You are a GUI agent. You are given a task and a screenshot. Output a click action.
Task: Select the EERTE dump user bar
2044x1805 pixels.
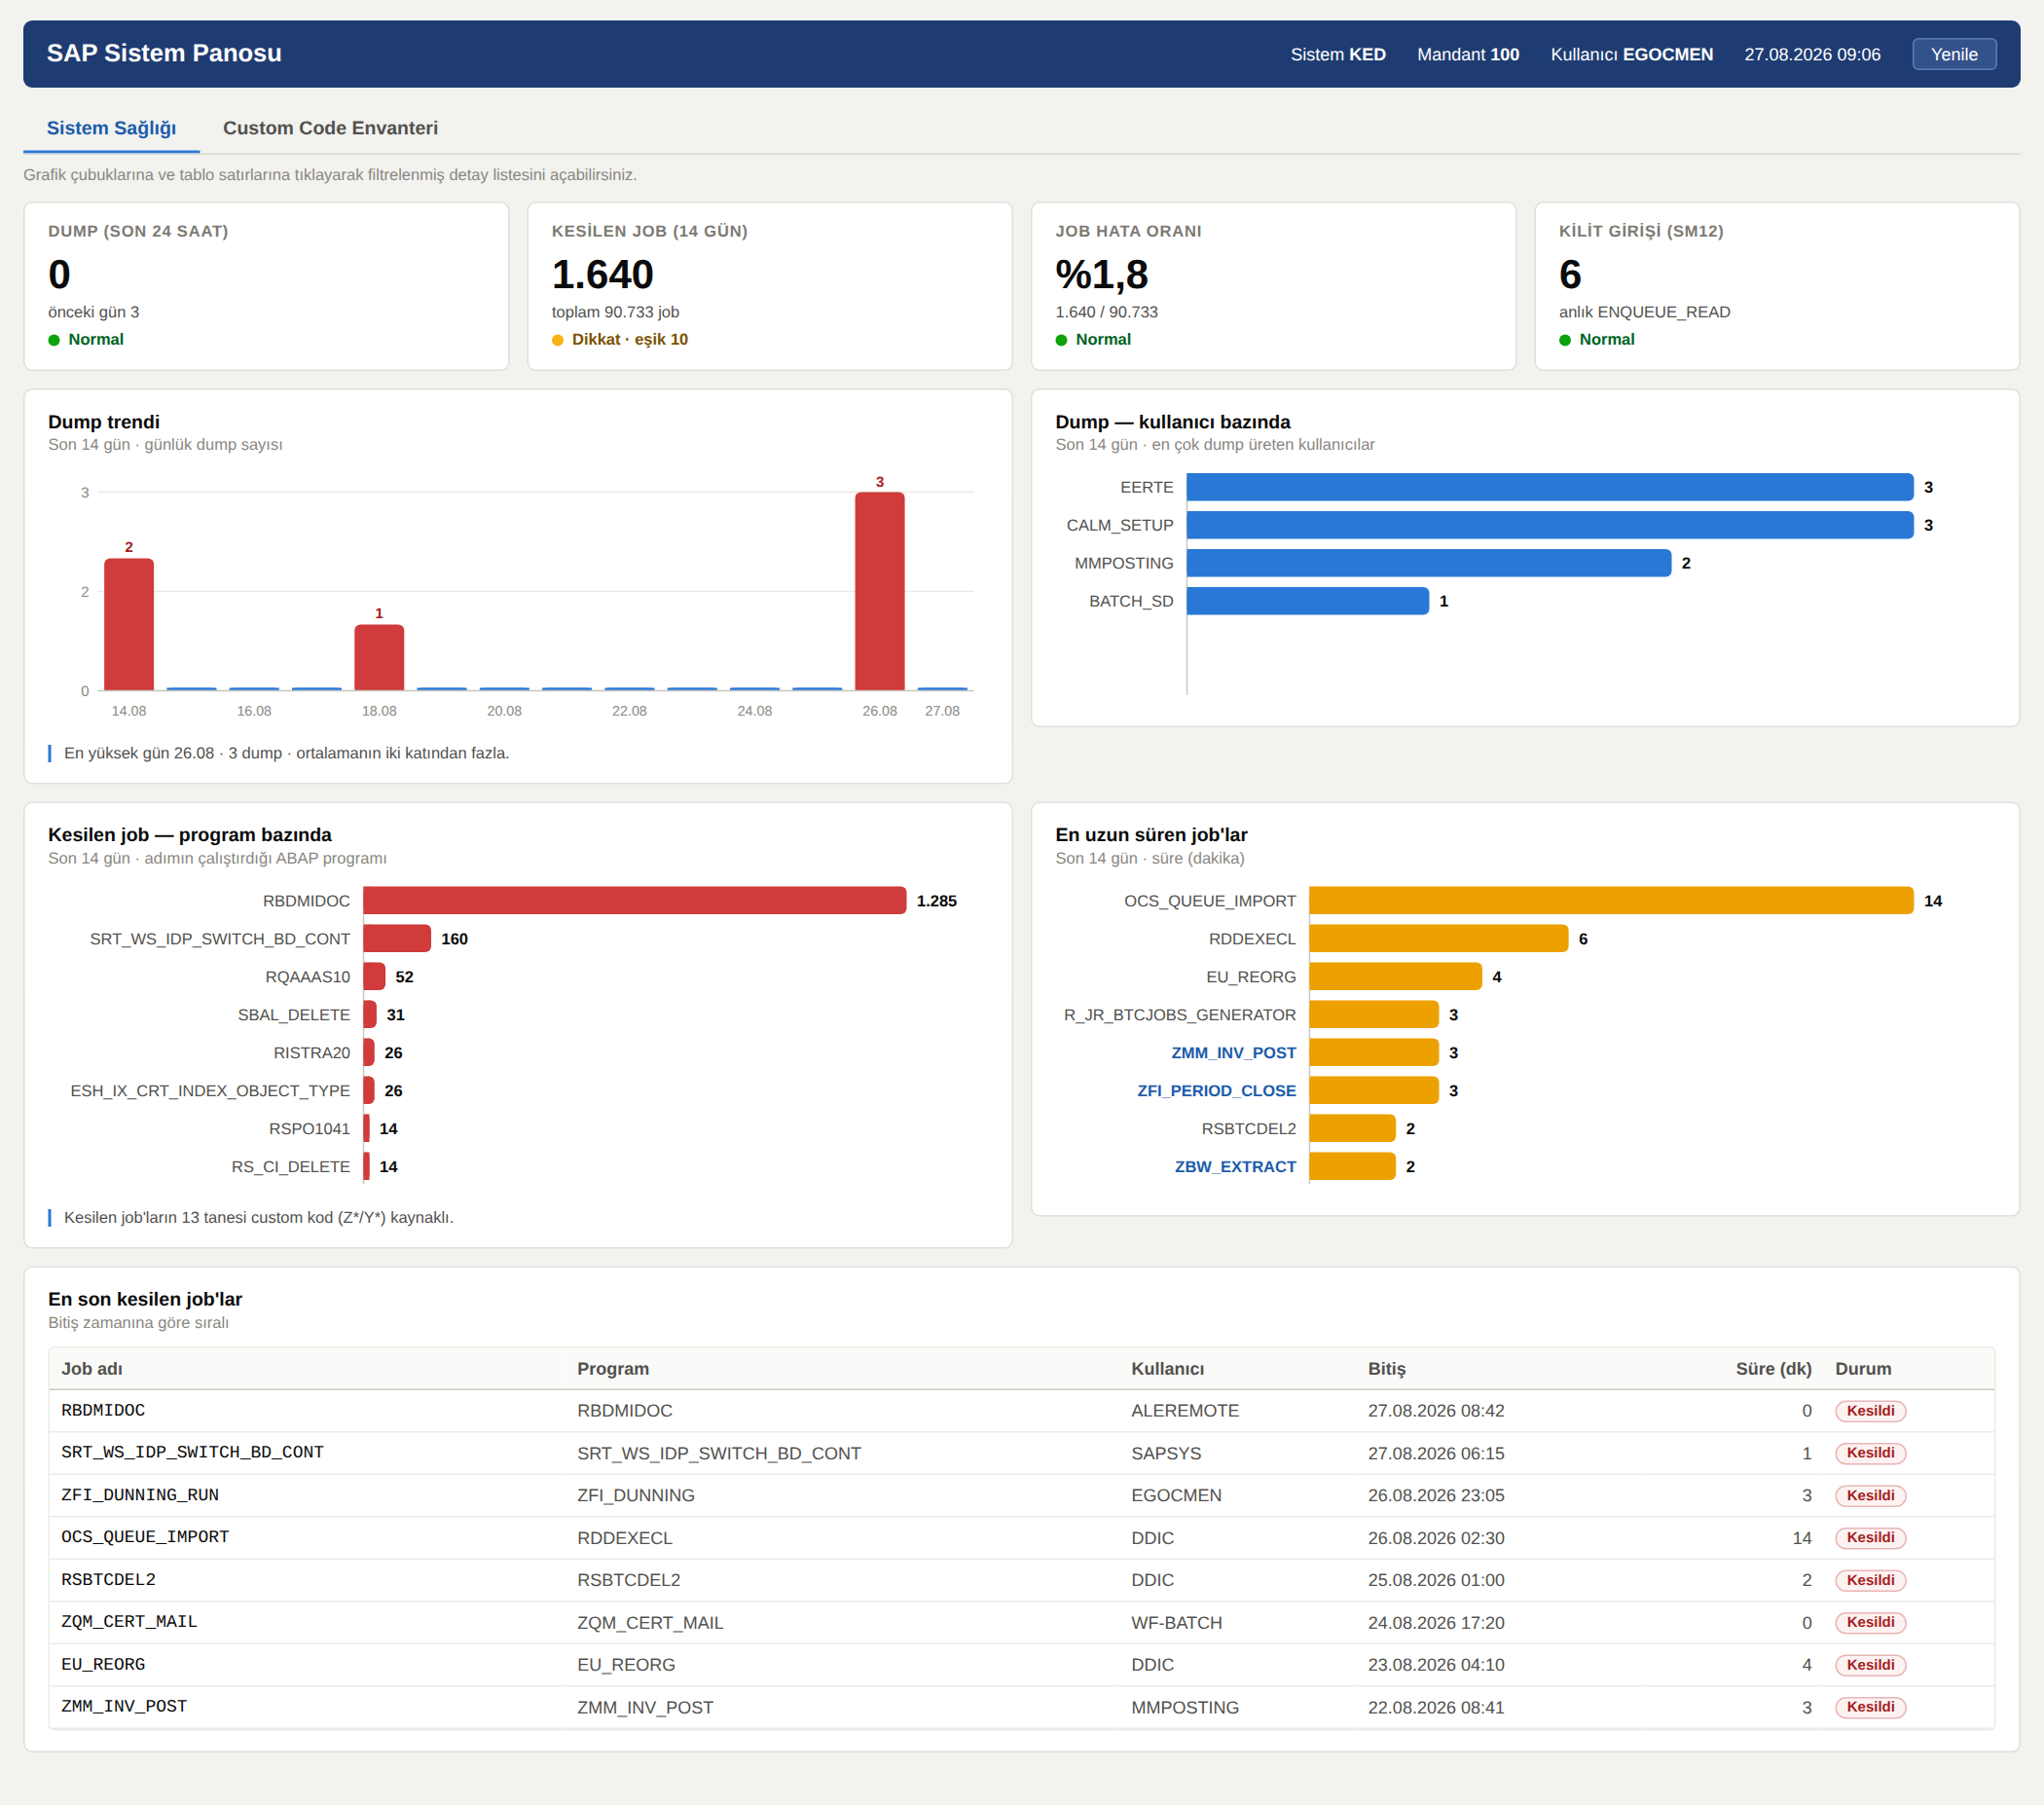click(1549, 487)
